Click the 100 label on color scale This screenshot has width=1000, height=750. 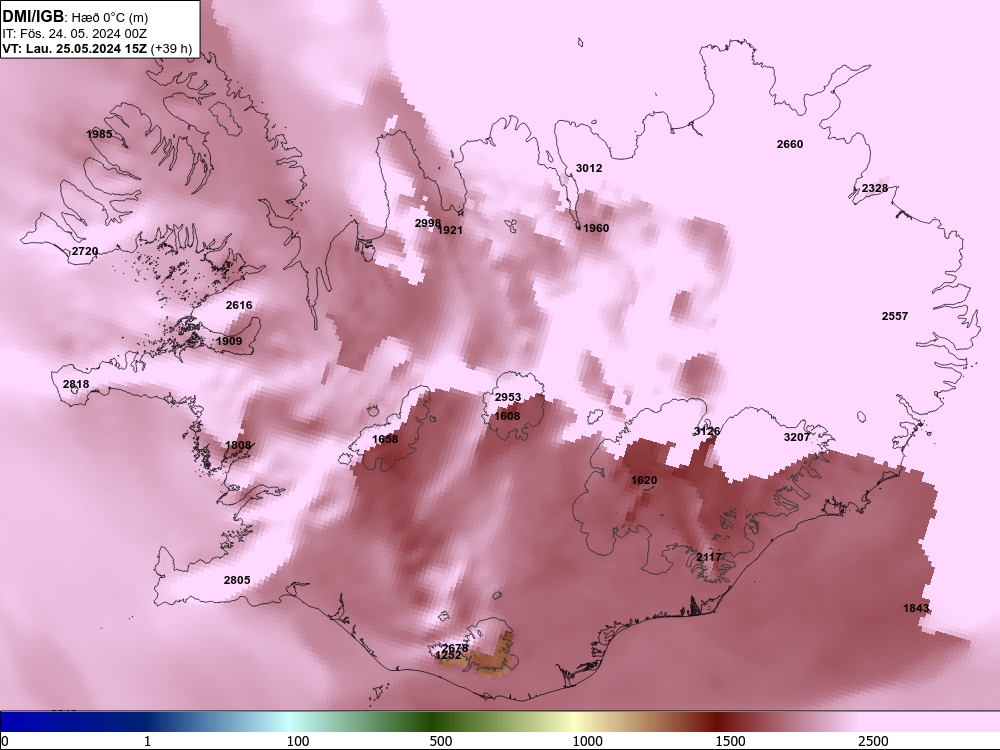click(298, 741)
